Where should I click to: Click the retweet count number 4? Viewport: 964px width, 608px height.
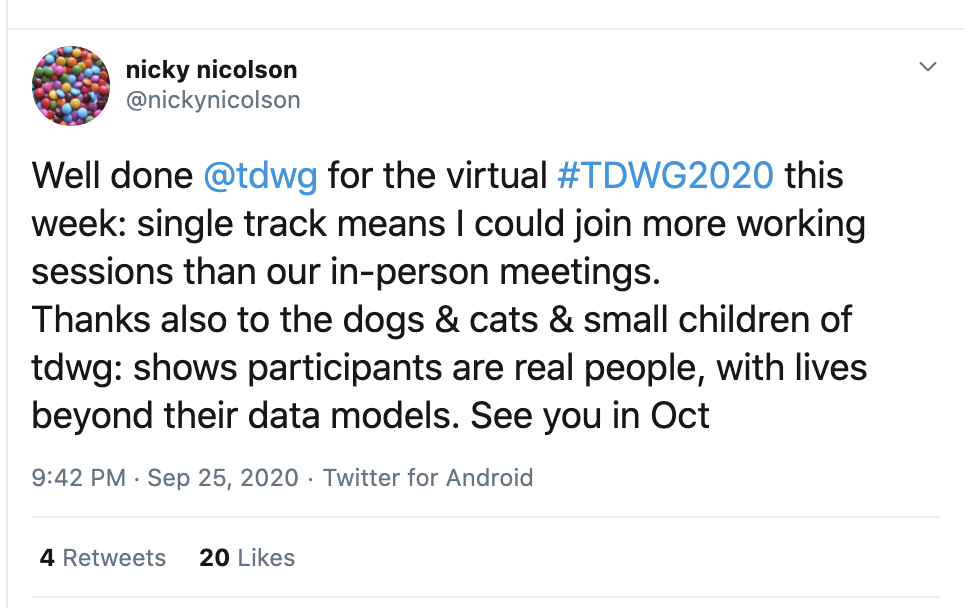(47, 558)
